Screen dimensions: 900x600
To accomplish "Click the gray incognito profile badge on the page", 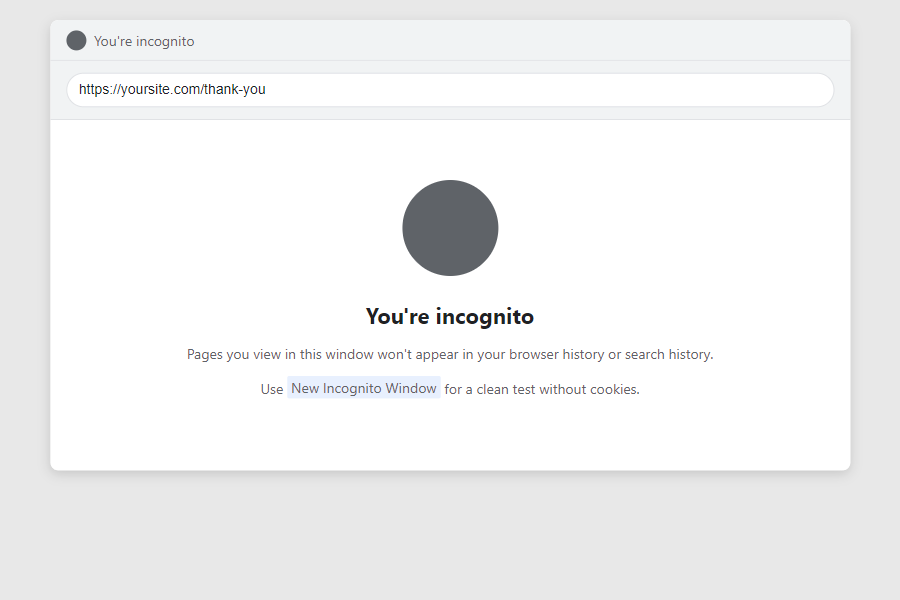I will coord(450,228).
